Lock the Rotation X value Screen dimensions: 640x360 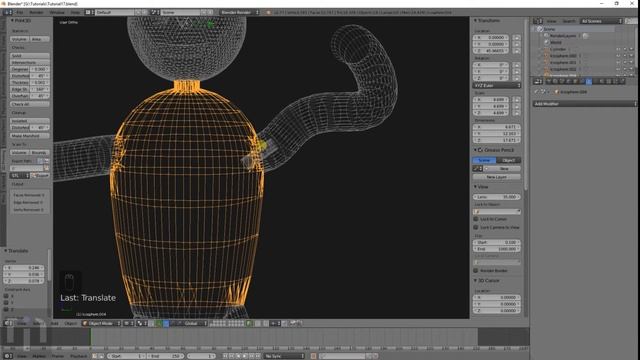click(517, 65)
